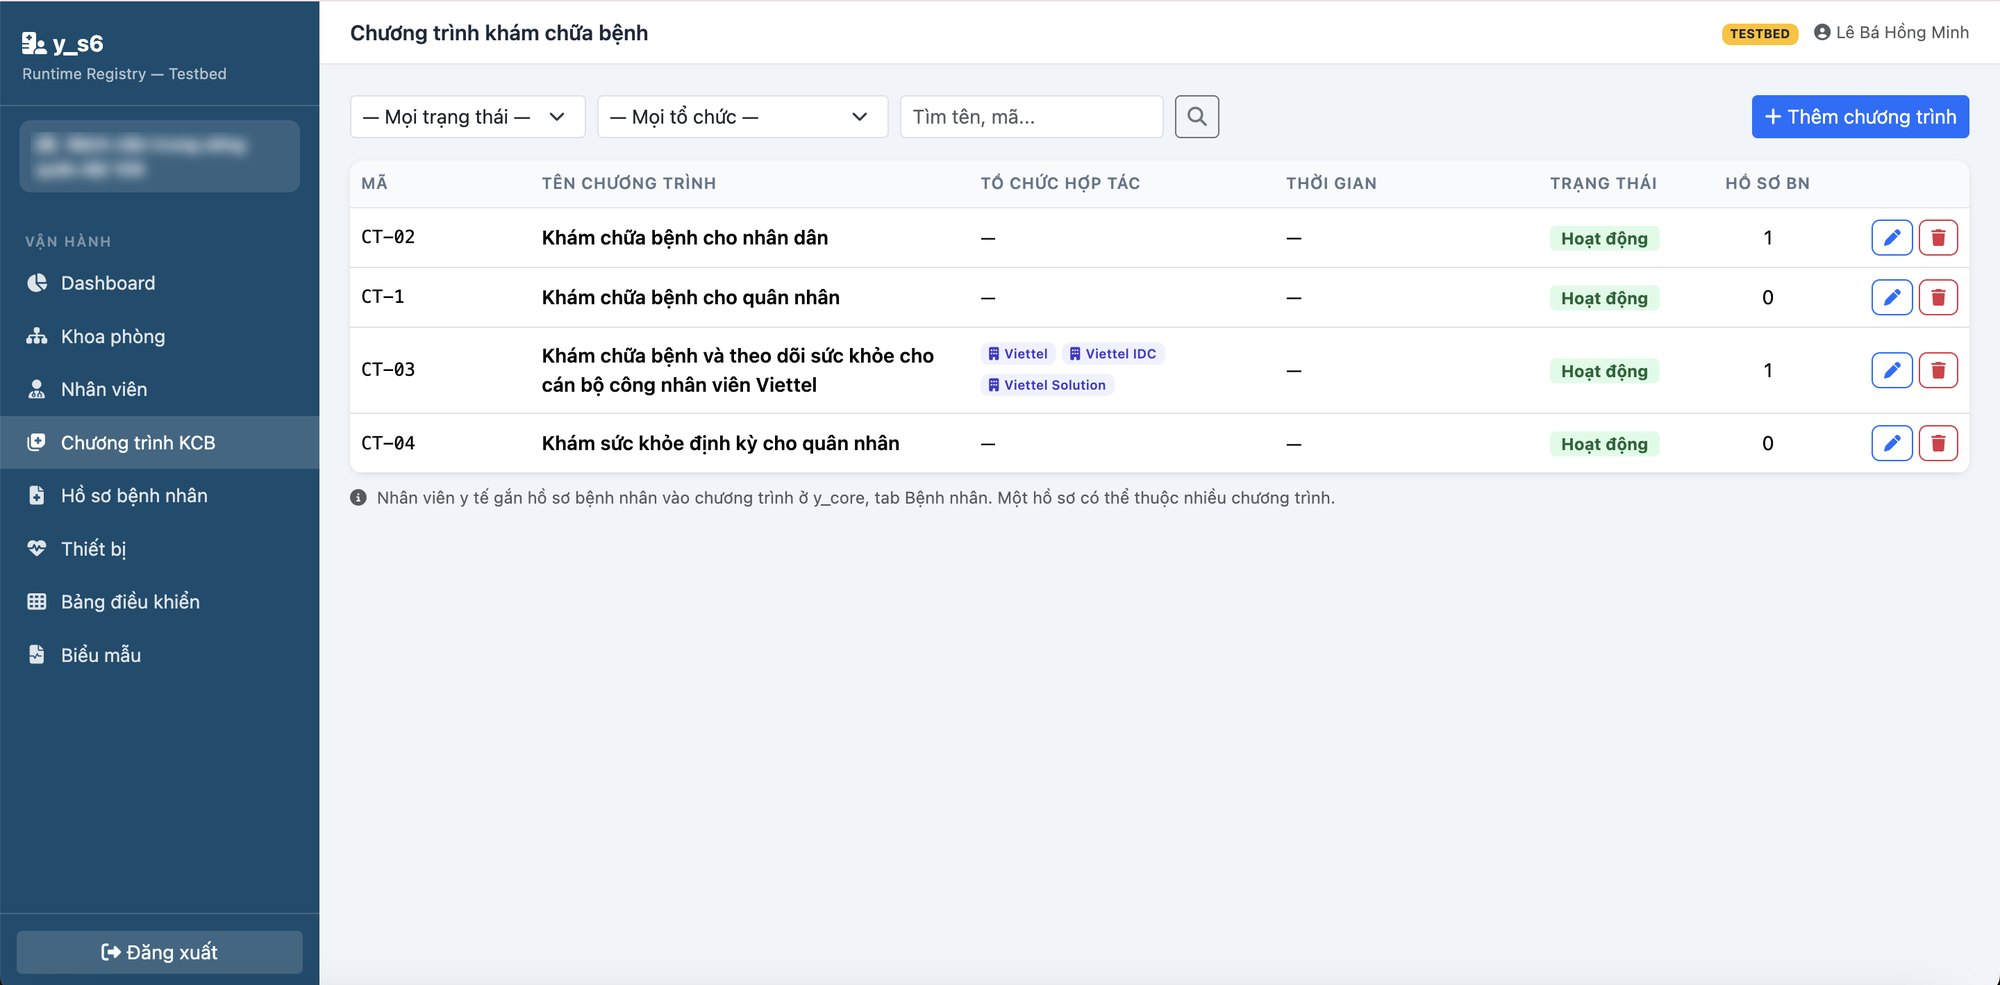Open the Mọi tổ chức organization dropdown
2000x985 pixels.
pyautogui.click(x=742, y=117)
